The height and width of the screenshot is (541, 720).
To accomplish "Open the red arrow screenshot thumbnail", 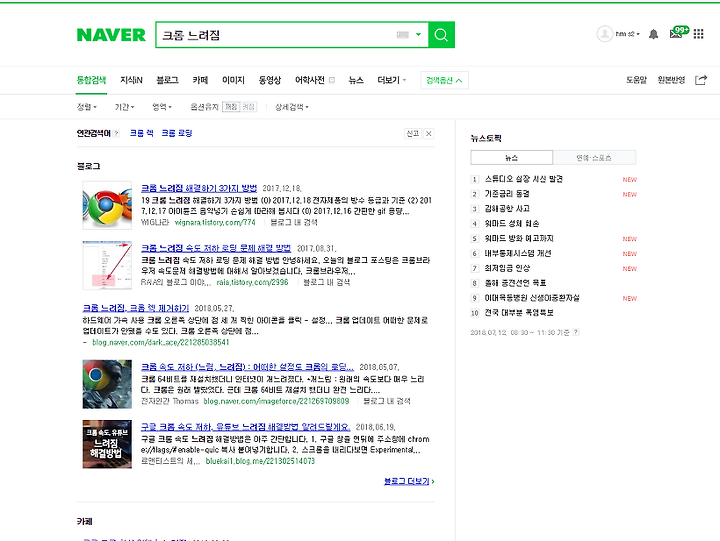I will [107, 265].
